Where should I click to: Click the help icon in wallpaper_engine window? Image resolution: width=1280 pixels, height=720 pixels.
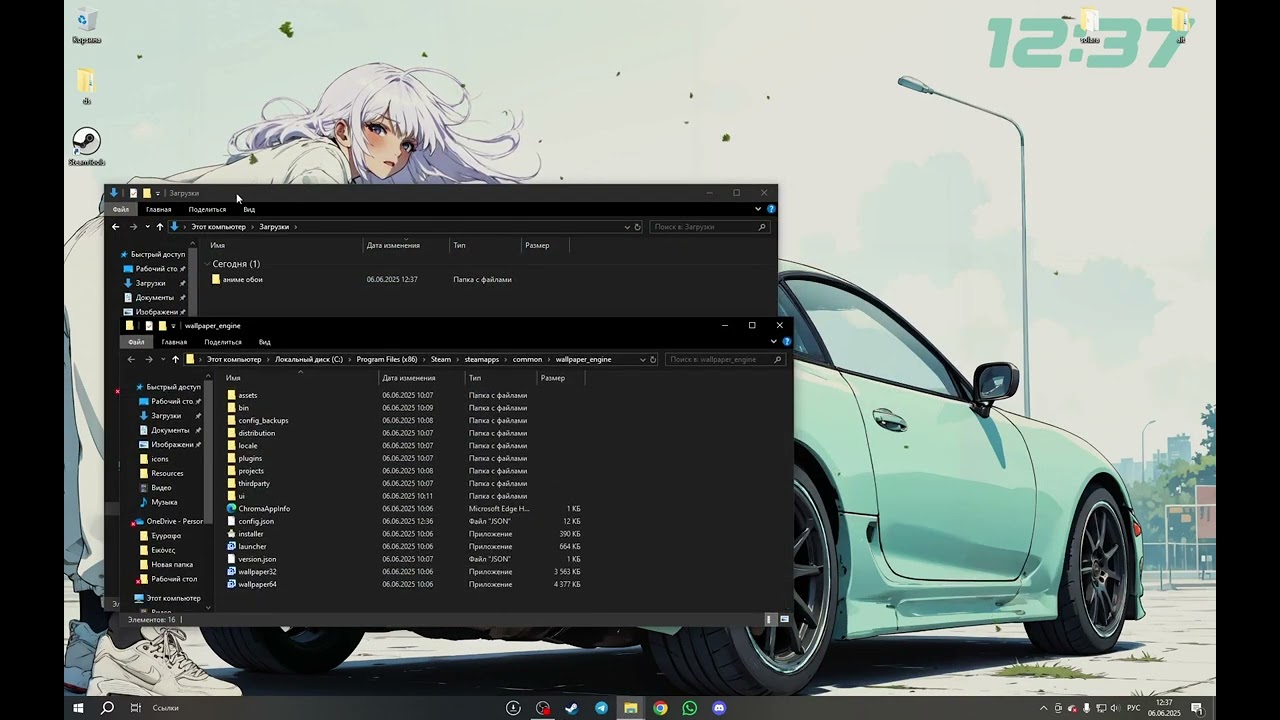(x=786, y=341)
